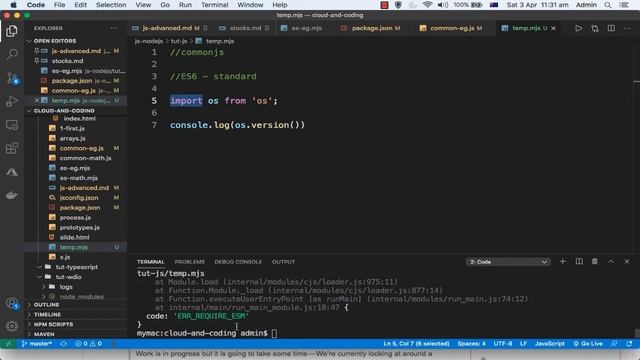
Task: Open feedback icon in status bar
Action: [x=614, y=344]
